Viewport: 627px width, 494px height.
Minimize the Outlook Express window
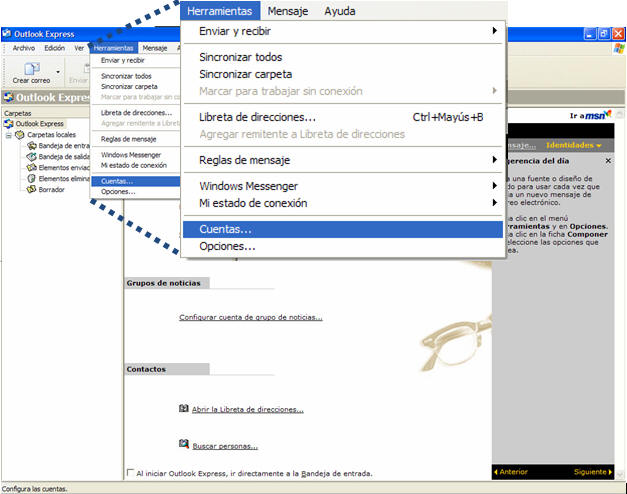(590, 34)
